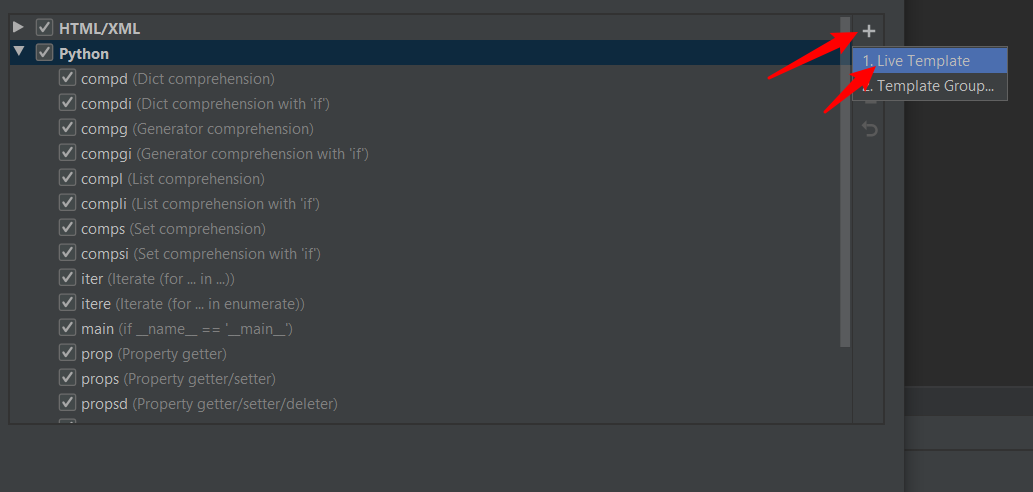This screenshot has height=492, width=1033.
Task: Disable the compd Dict comprehension checkbox
Action: click(68, 78)
